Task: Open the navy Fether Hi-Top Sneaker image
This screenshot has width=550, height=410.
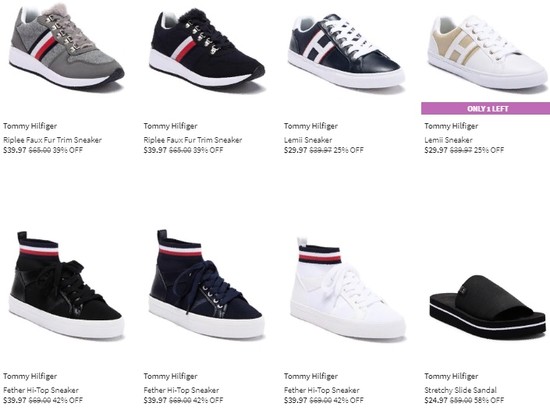Action: (206, 283)
